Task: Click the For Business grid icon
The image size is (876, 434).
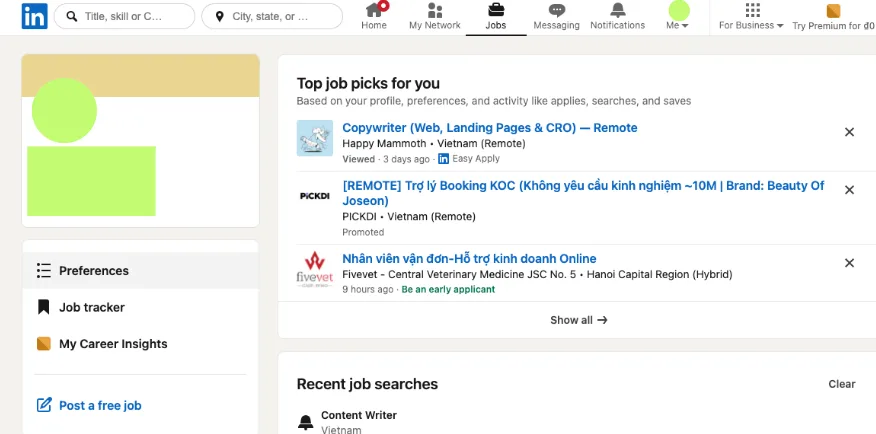Action: pos(753,10)
